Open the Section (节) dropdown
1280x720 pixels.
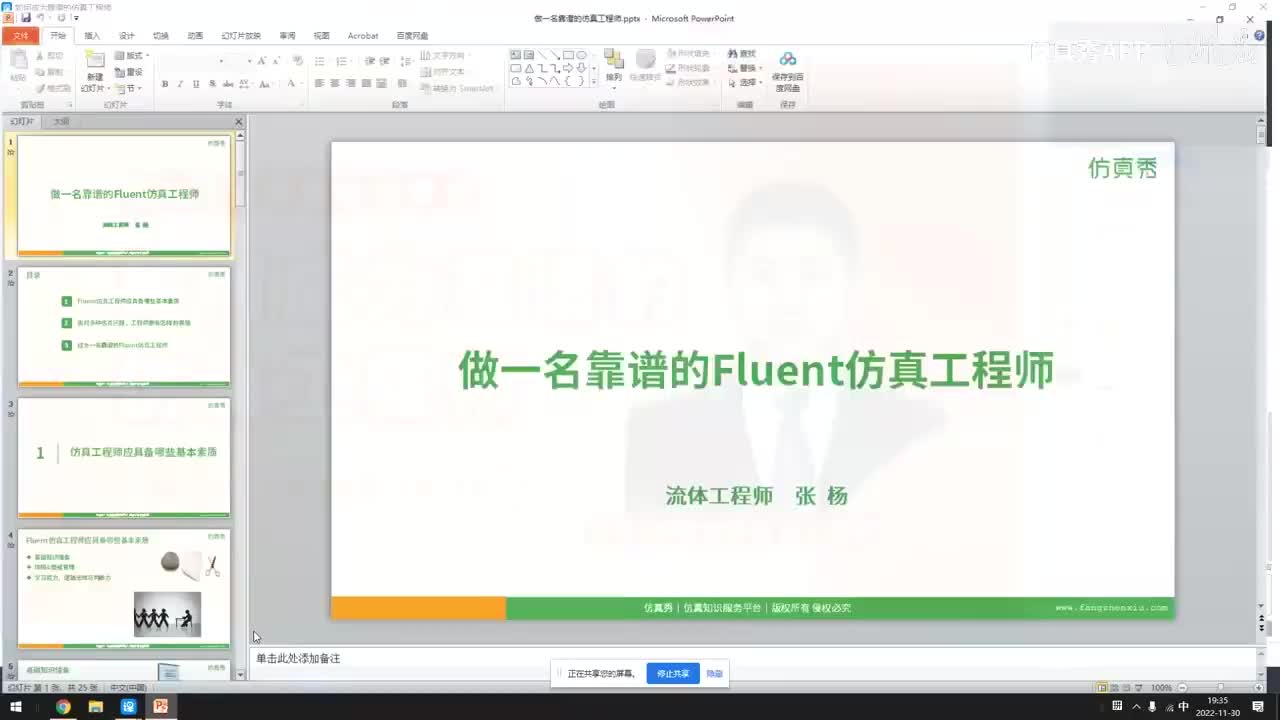tap(128, 89)
